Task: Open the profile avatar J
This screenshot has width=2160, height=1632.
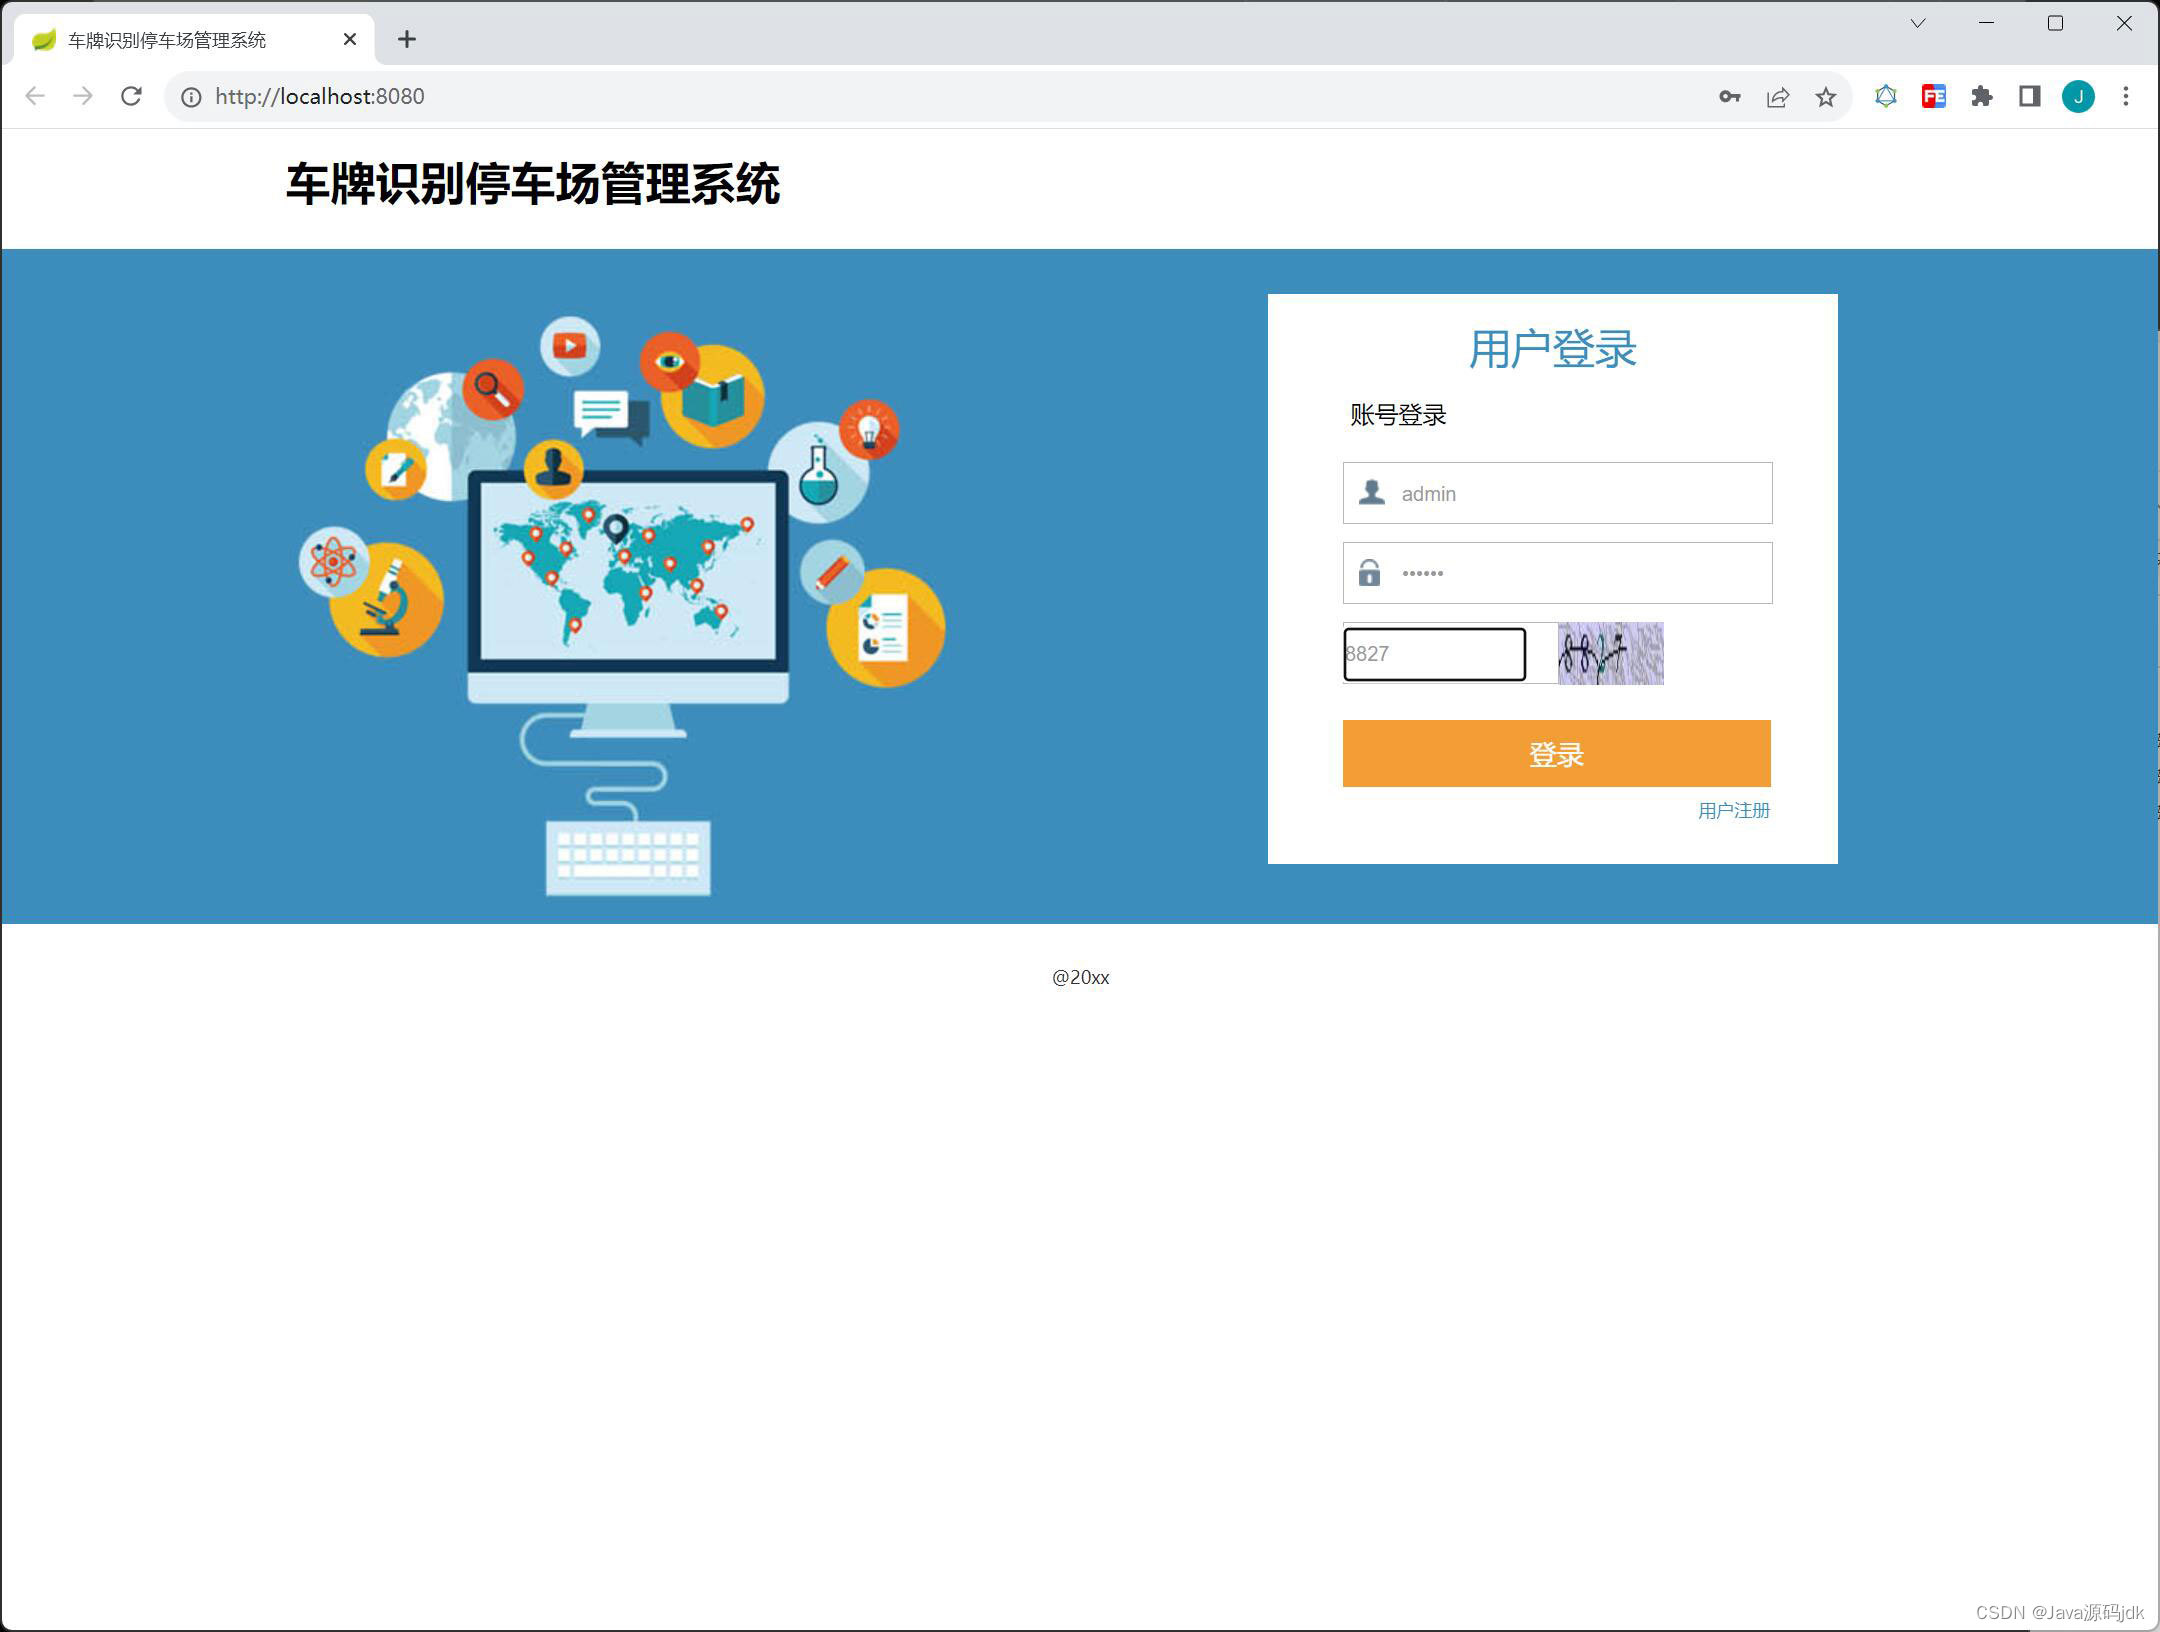Action: click(2077, 97)
